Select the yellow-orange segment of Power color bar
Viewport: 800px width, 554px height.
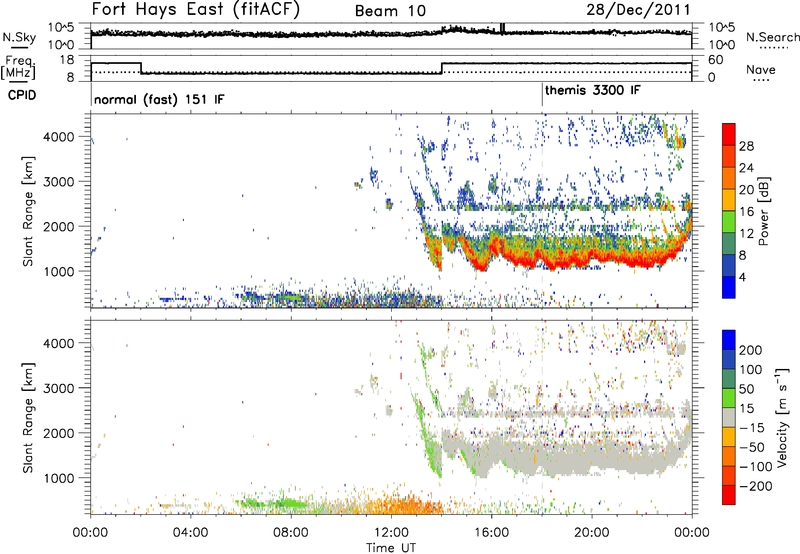tap(729, 200)
